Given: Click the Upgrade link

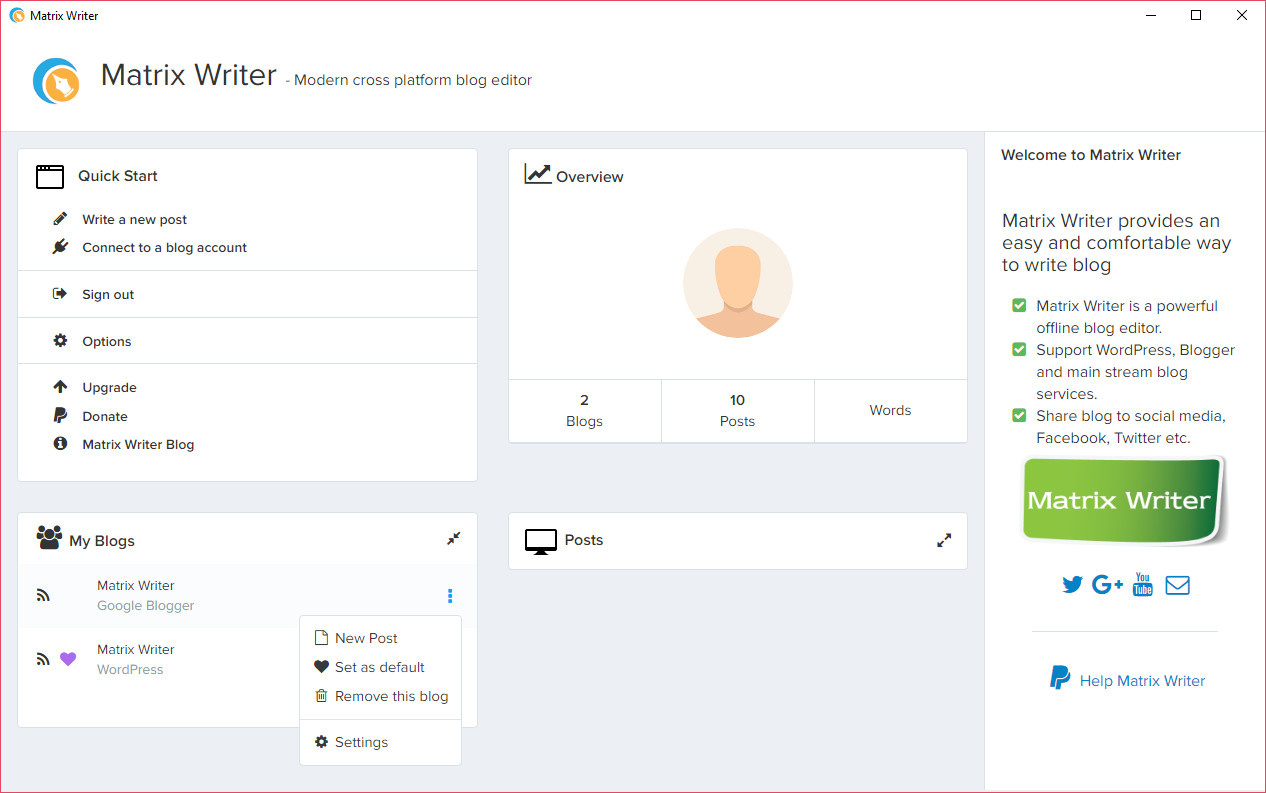Looking at the screenshot, I should click(x=110, y=387).
